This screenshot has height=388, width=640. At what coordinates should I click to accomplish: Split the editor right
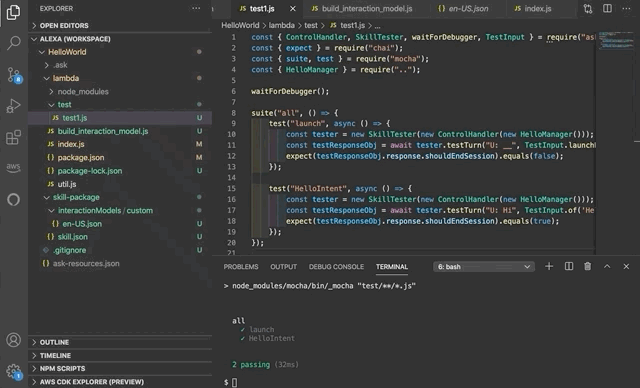(607, 9)
